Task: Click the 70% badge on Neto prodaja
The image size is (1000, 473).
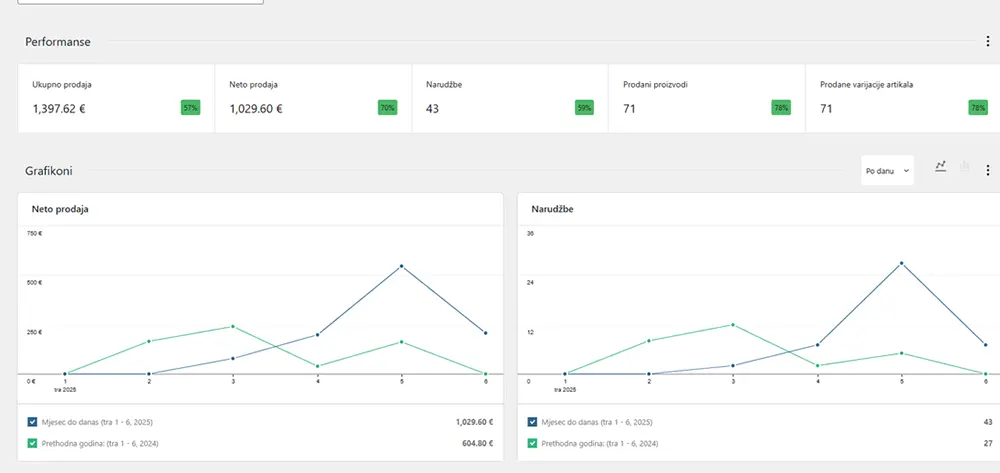Action: click(387, 108)
